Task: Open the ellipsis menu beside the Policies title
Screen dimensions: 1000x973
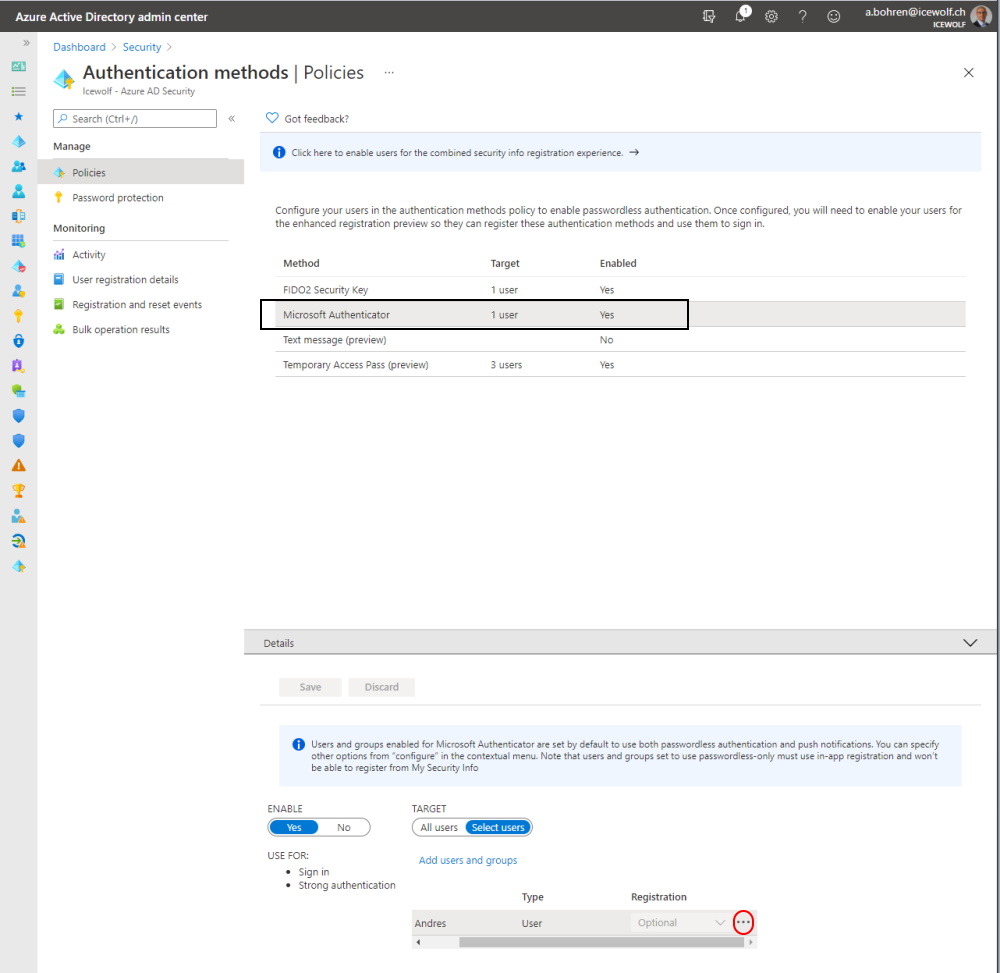Action: click(x=389, y=73)
